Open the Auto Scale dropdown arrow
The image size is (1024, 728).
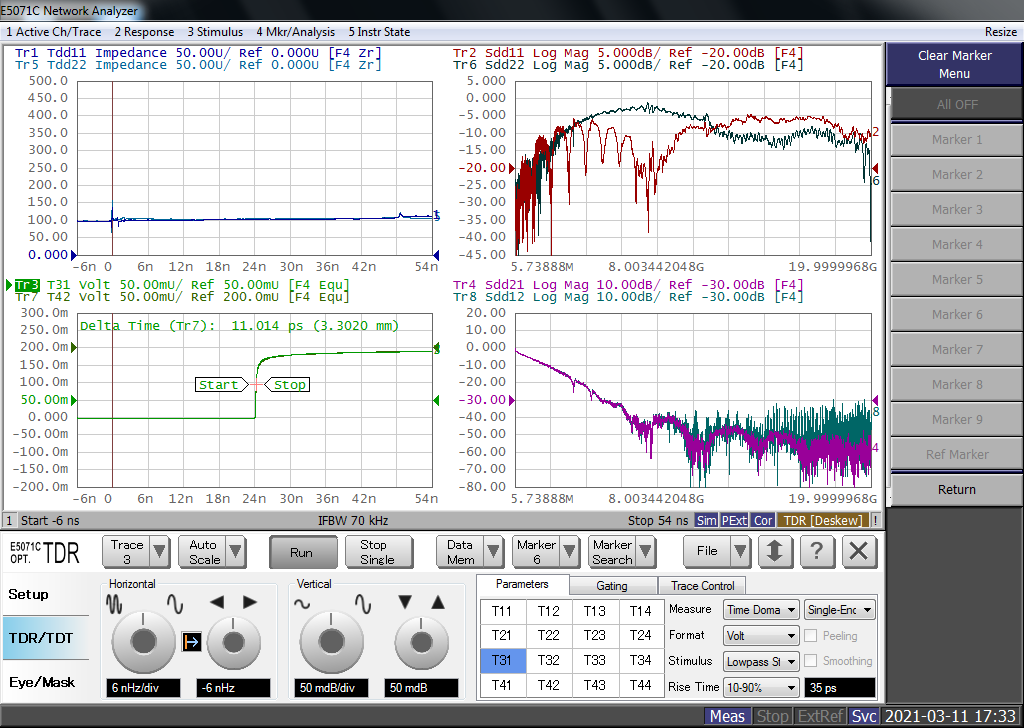coord(236,551)
